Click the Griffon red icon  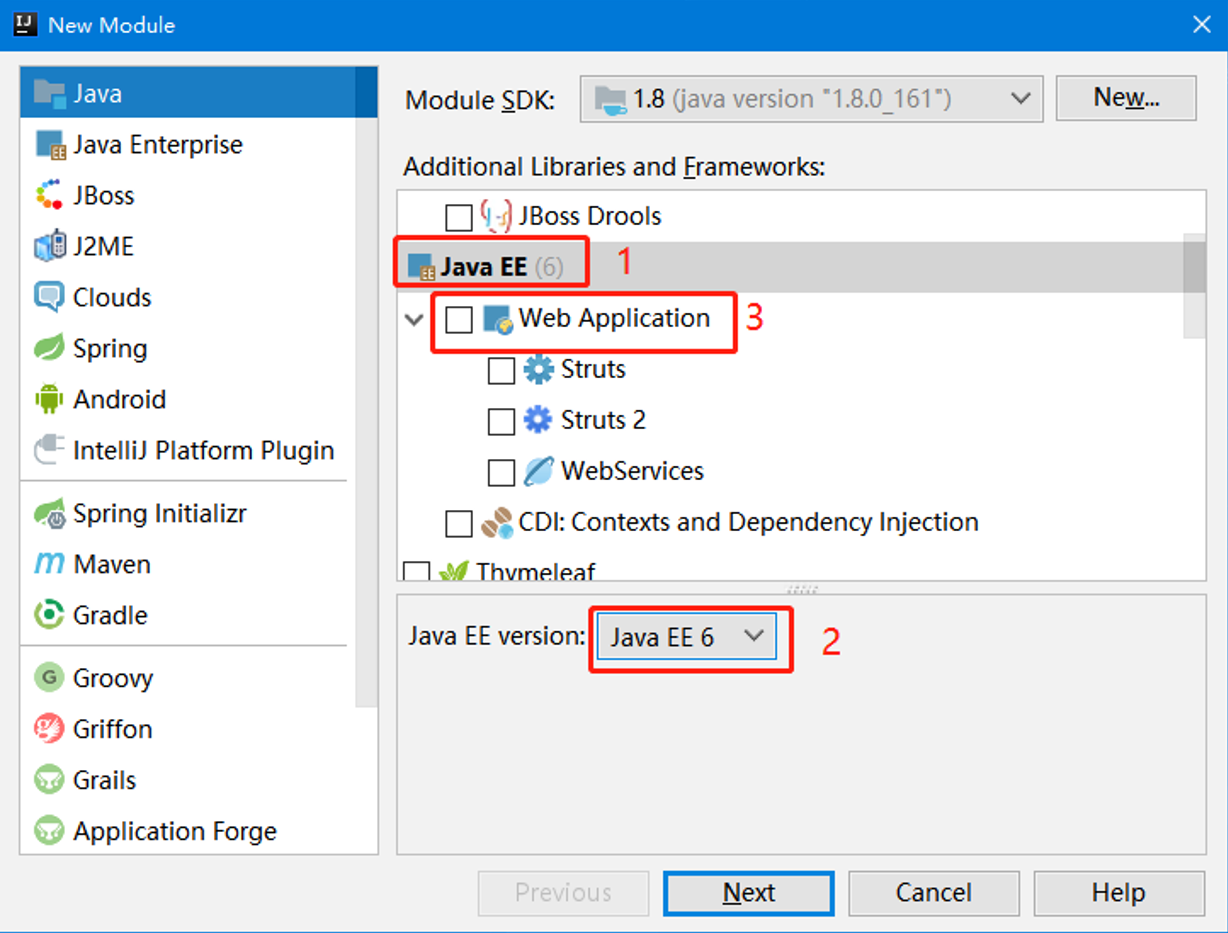coord(49,729)
